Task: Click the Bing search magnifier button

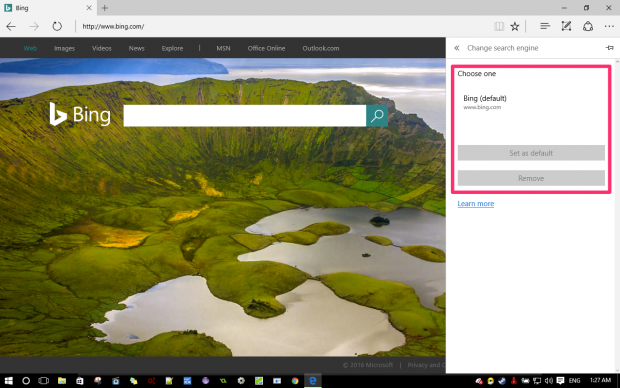Action: pos(377,115)
